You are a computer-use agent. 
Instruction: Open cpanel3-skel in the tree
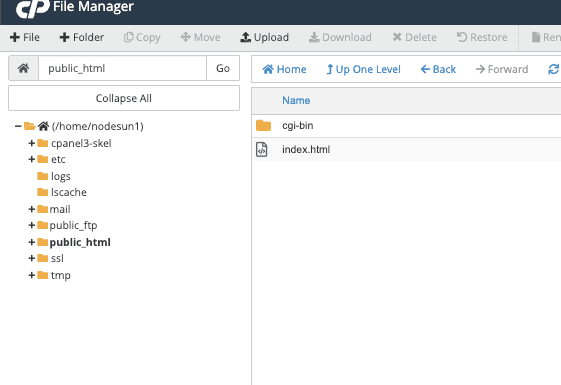(81, 143)
